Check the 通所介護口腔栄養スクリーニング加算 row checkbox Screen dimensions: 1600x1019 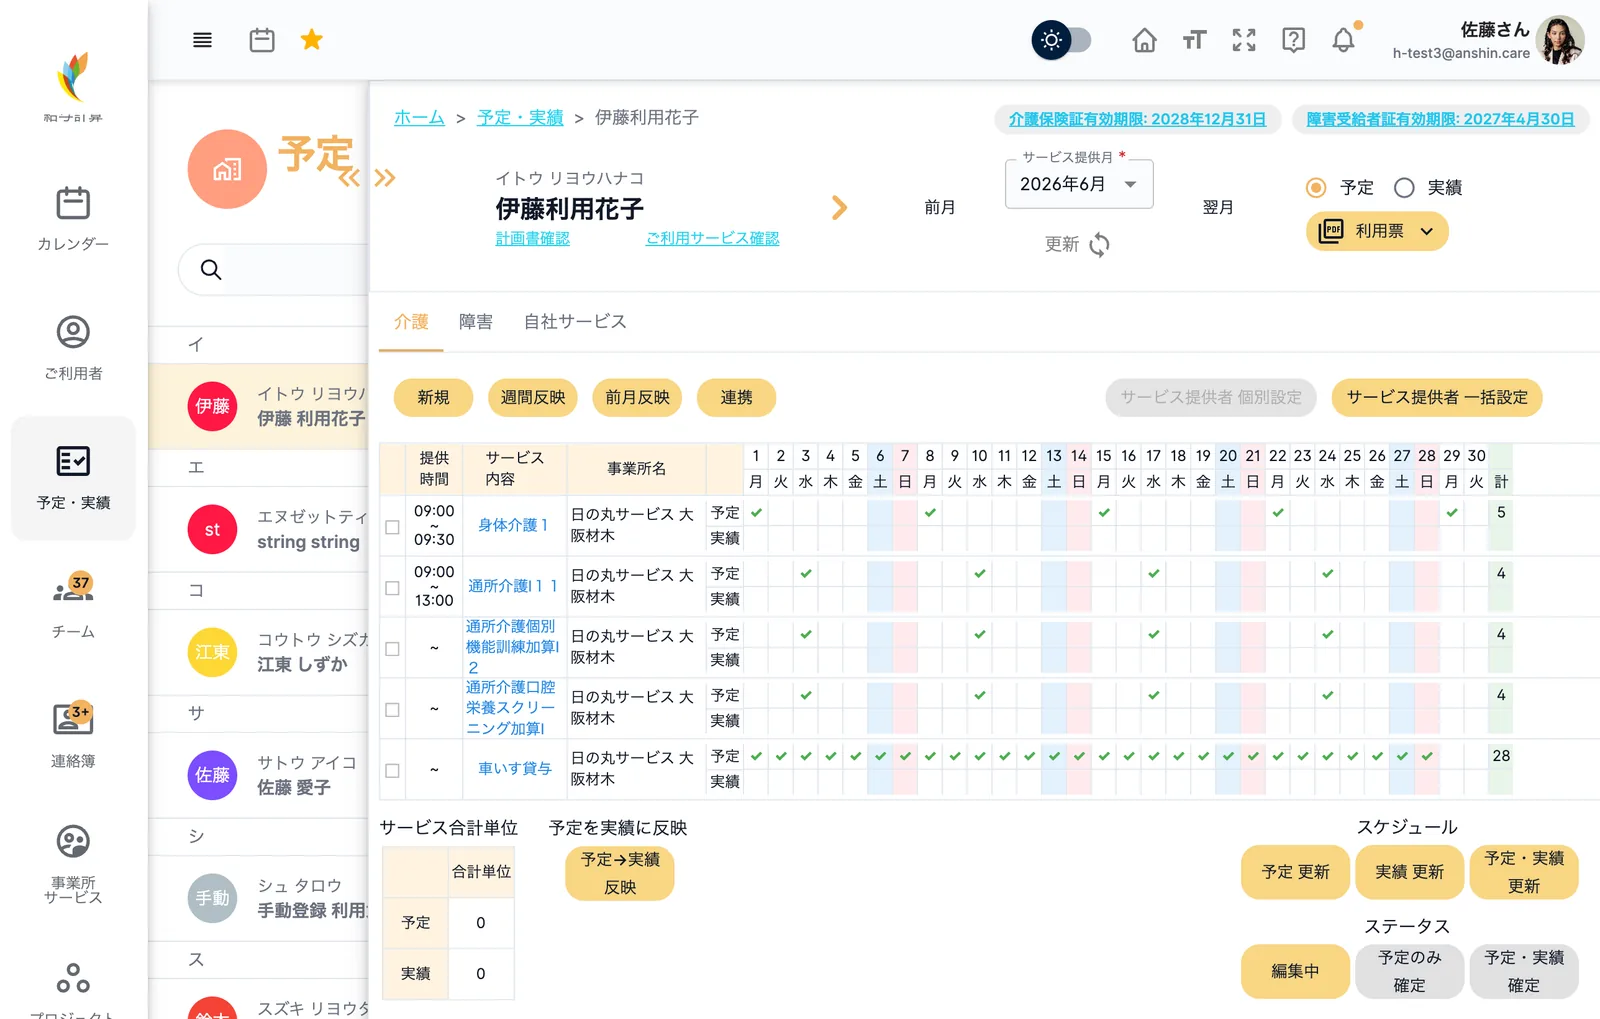coord(392,710)
